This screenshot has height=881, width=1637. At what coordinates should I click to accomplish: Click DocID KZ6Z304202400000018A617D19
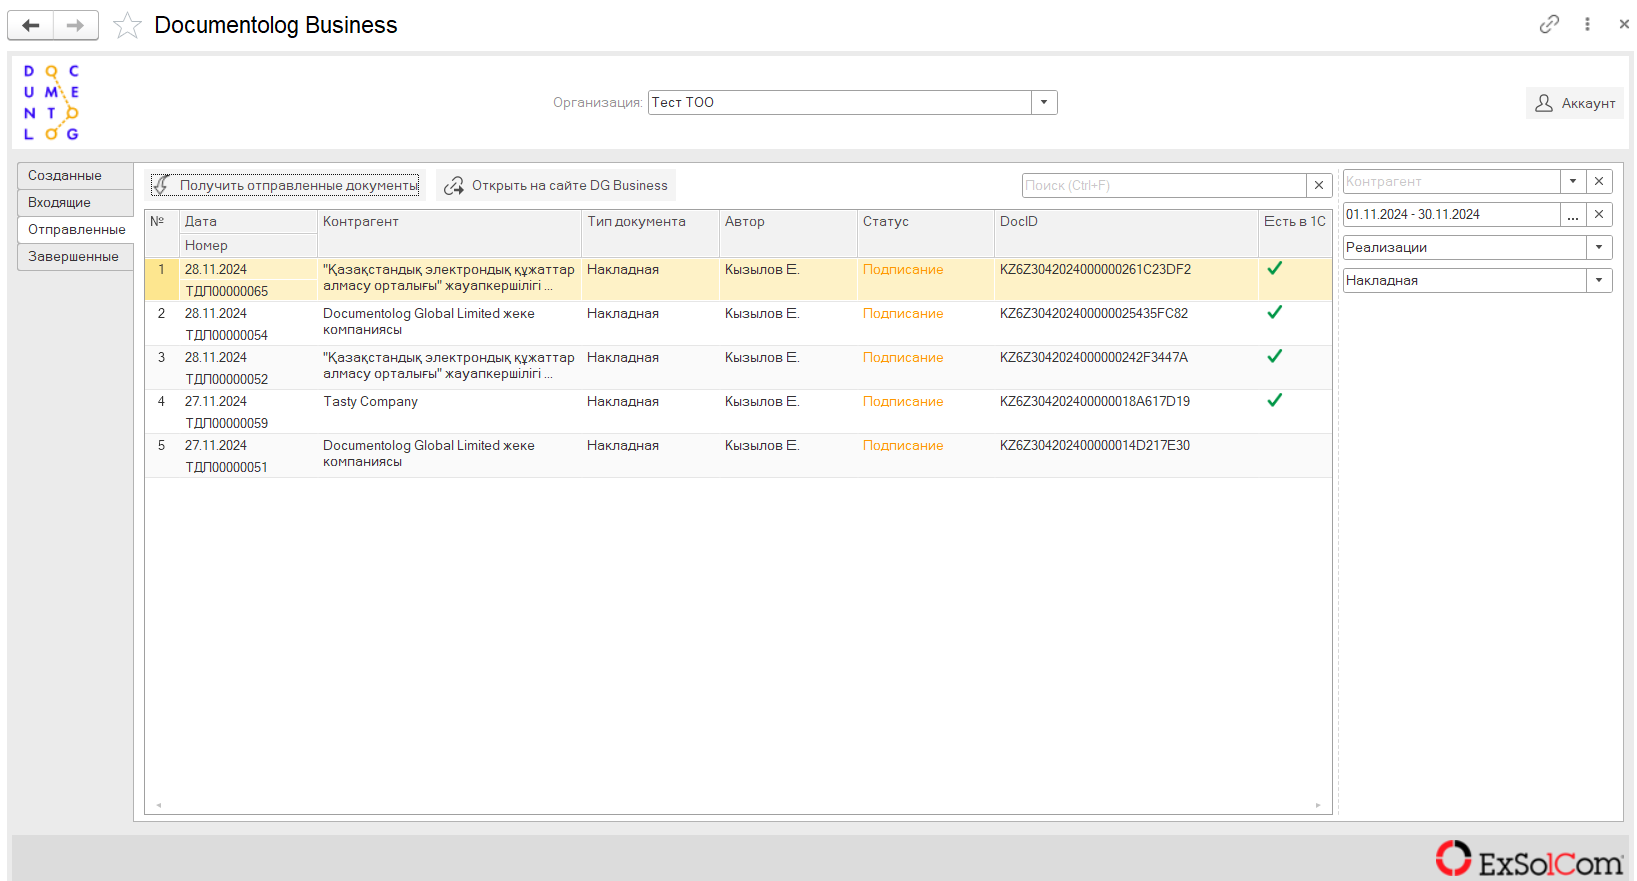click(1095, 401)
